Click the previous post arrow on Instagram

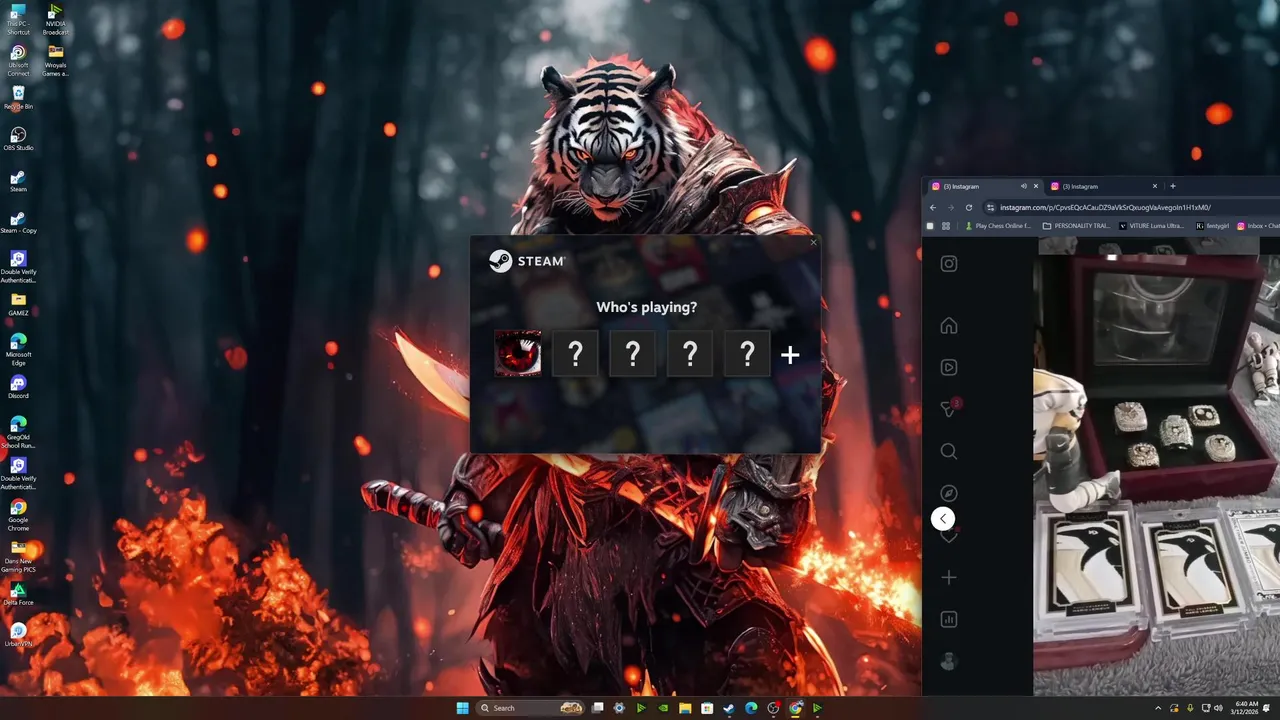942,518
